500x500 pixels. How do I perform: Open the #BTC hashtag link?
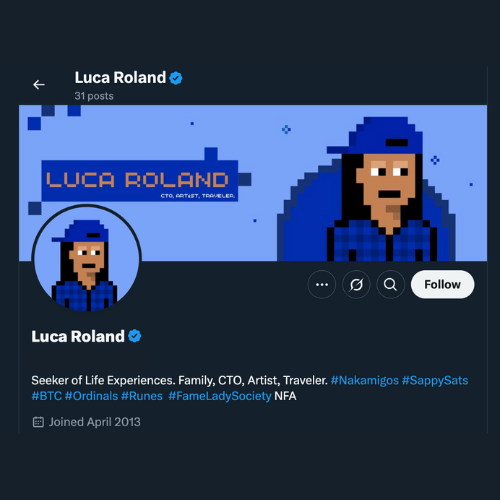click(x=47, y=396)
